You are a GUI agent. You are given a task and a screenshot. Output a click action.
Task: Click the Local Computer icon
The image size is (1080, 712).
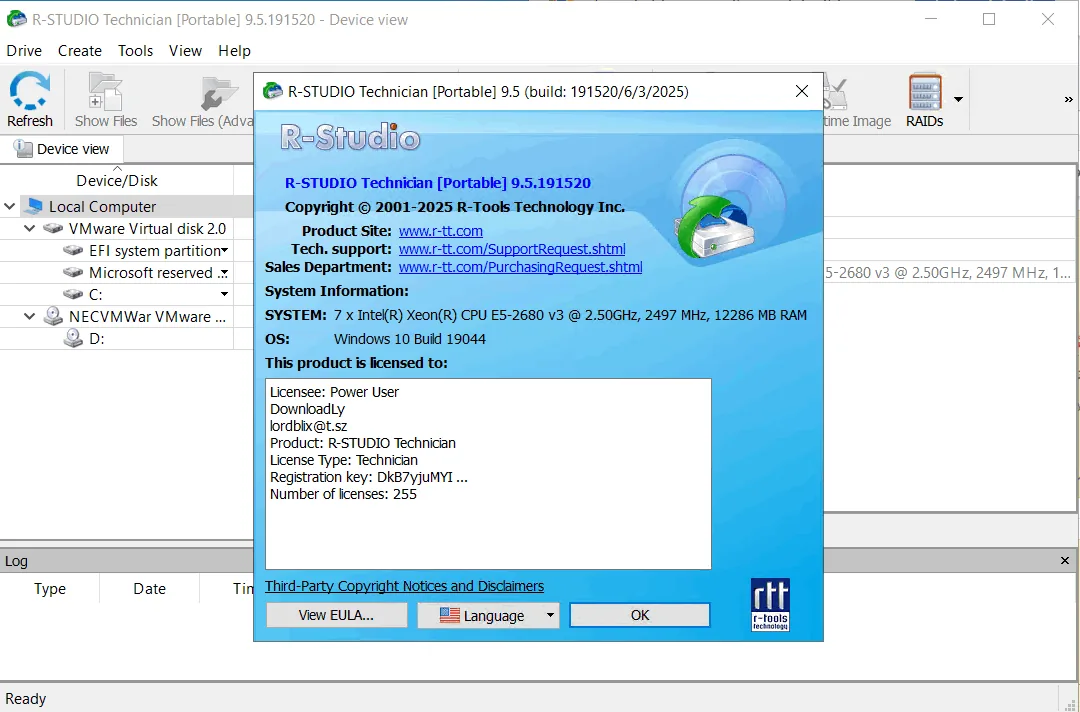tap(34, 206)
